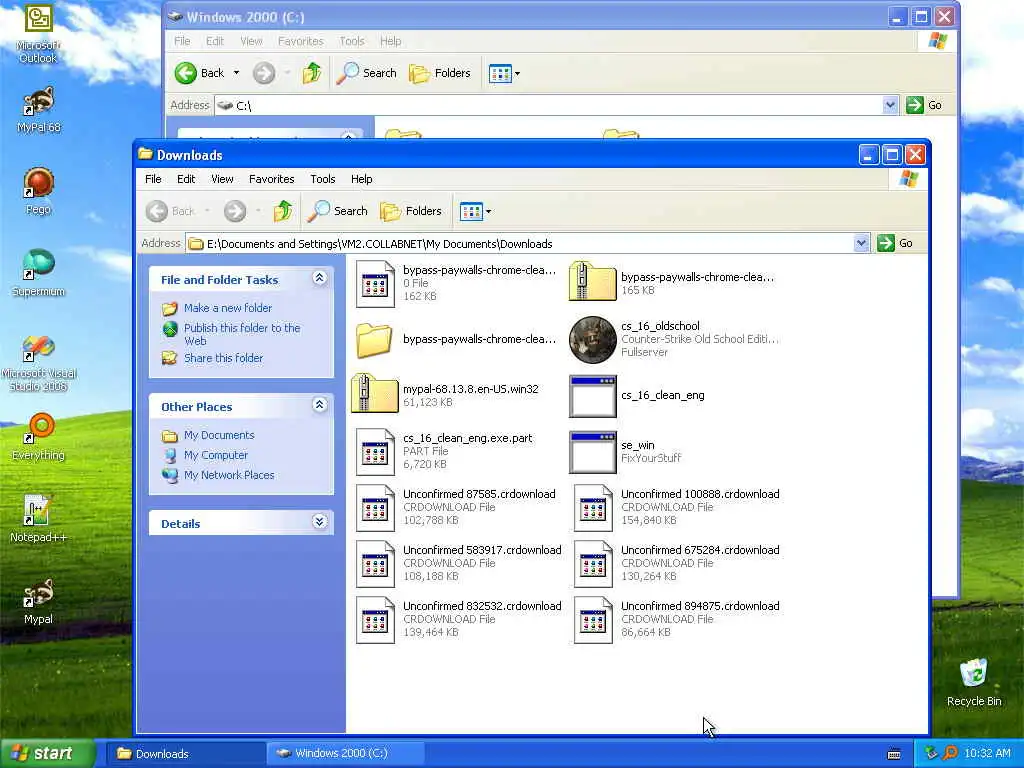Open the Favorites menu in Downloads window

point(272,179)
